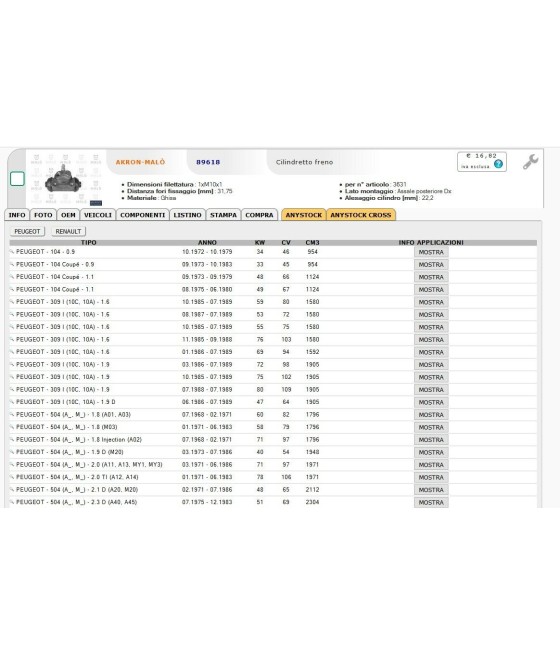This screenshot has width=560, height=655.
Task: Open the ANYSTOCK CROSS tab
Action: 361,215
